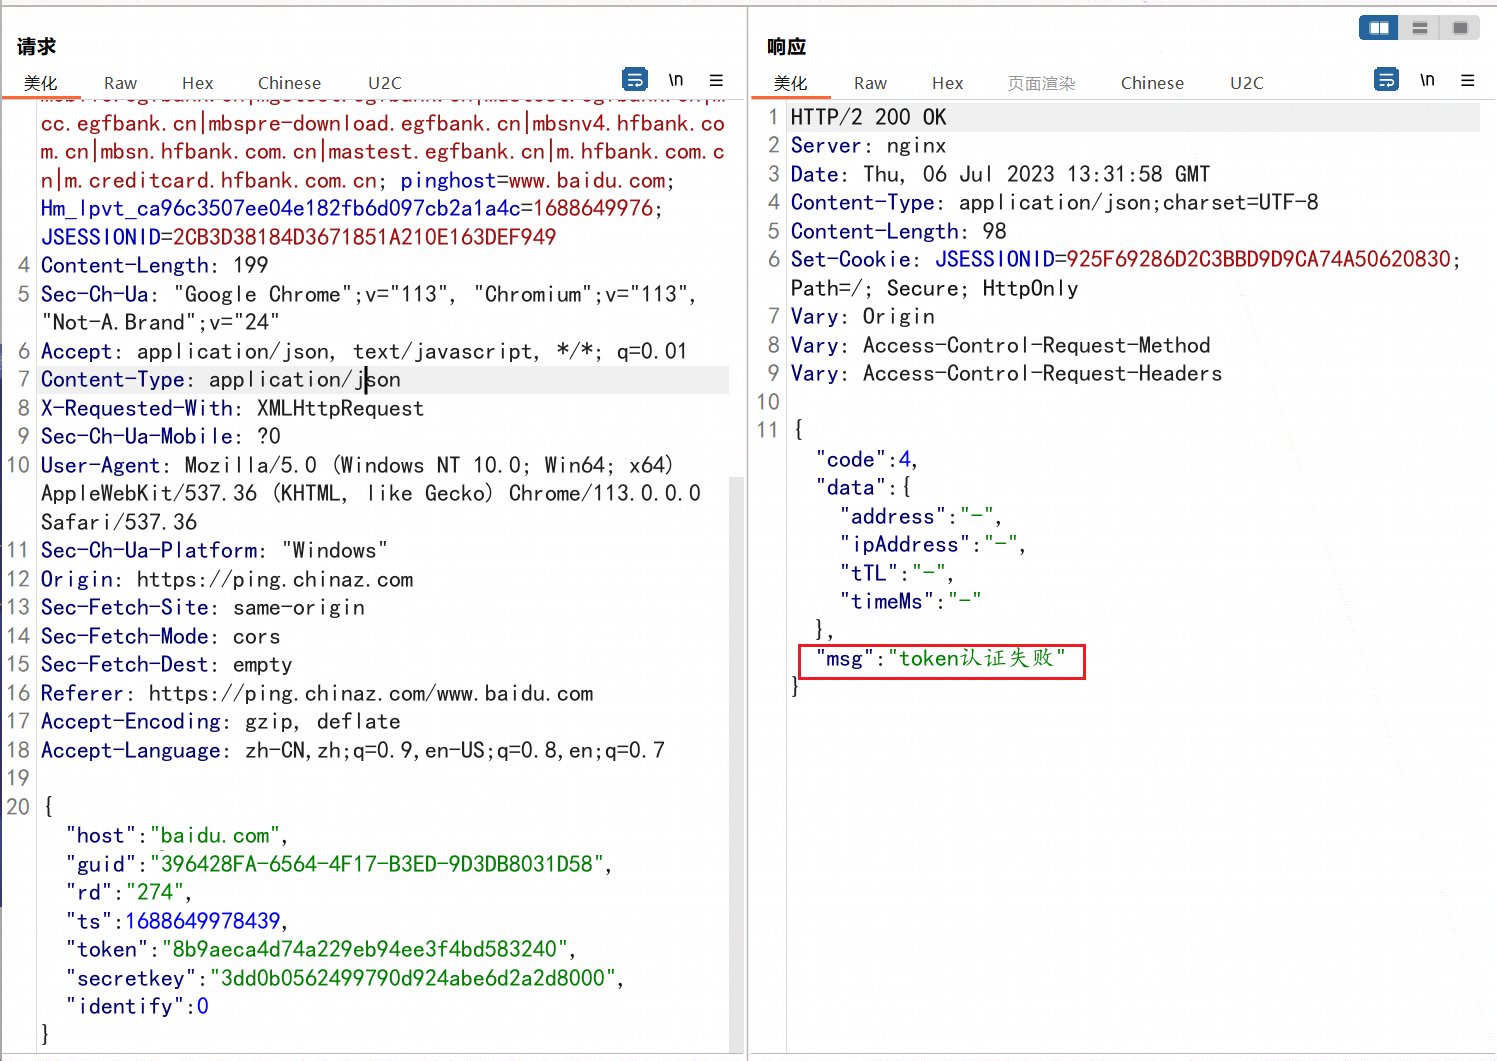Click the 响应 panel title
Screen dimensions: 1497x1061
click(x=786, y=46)
